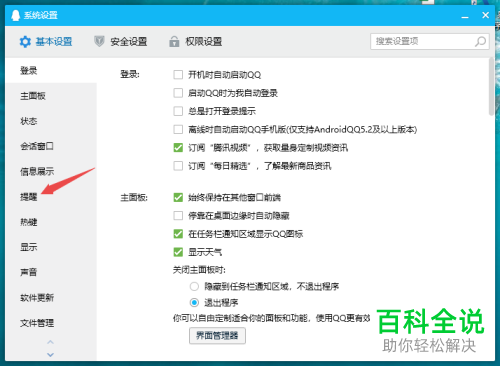This screenshot has height=366, width=500.
Task: Click the 界面管理器 button
Action: click(x=217, y=335)
